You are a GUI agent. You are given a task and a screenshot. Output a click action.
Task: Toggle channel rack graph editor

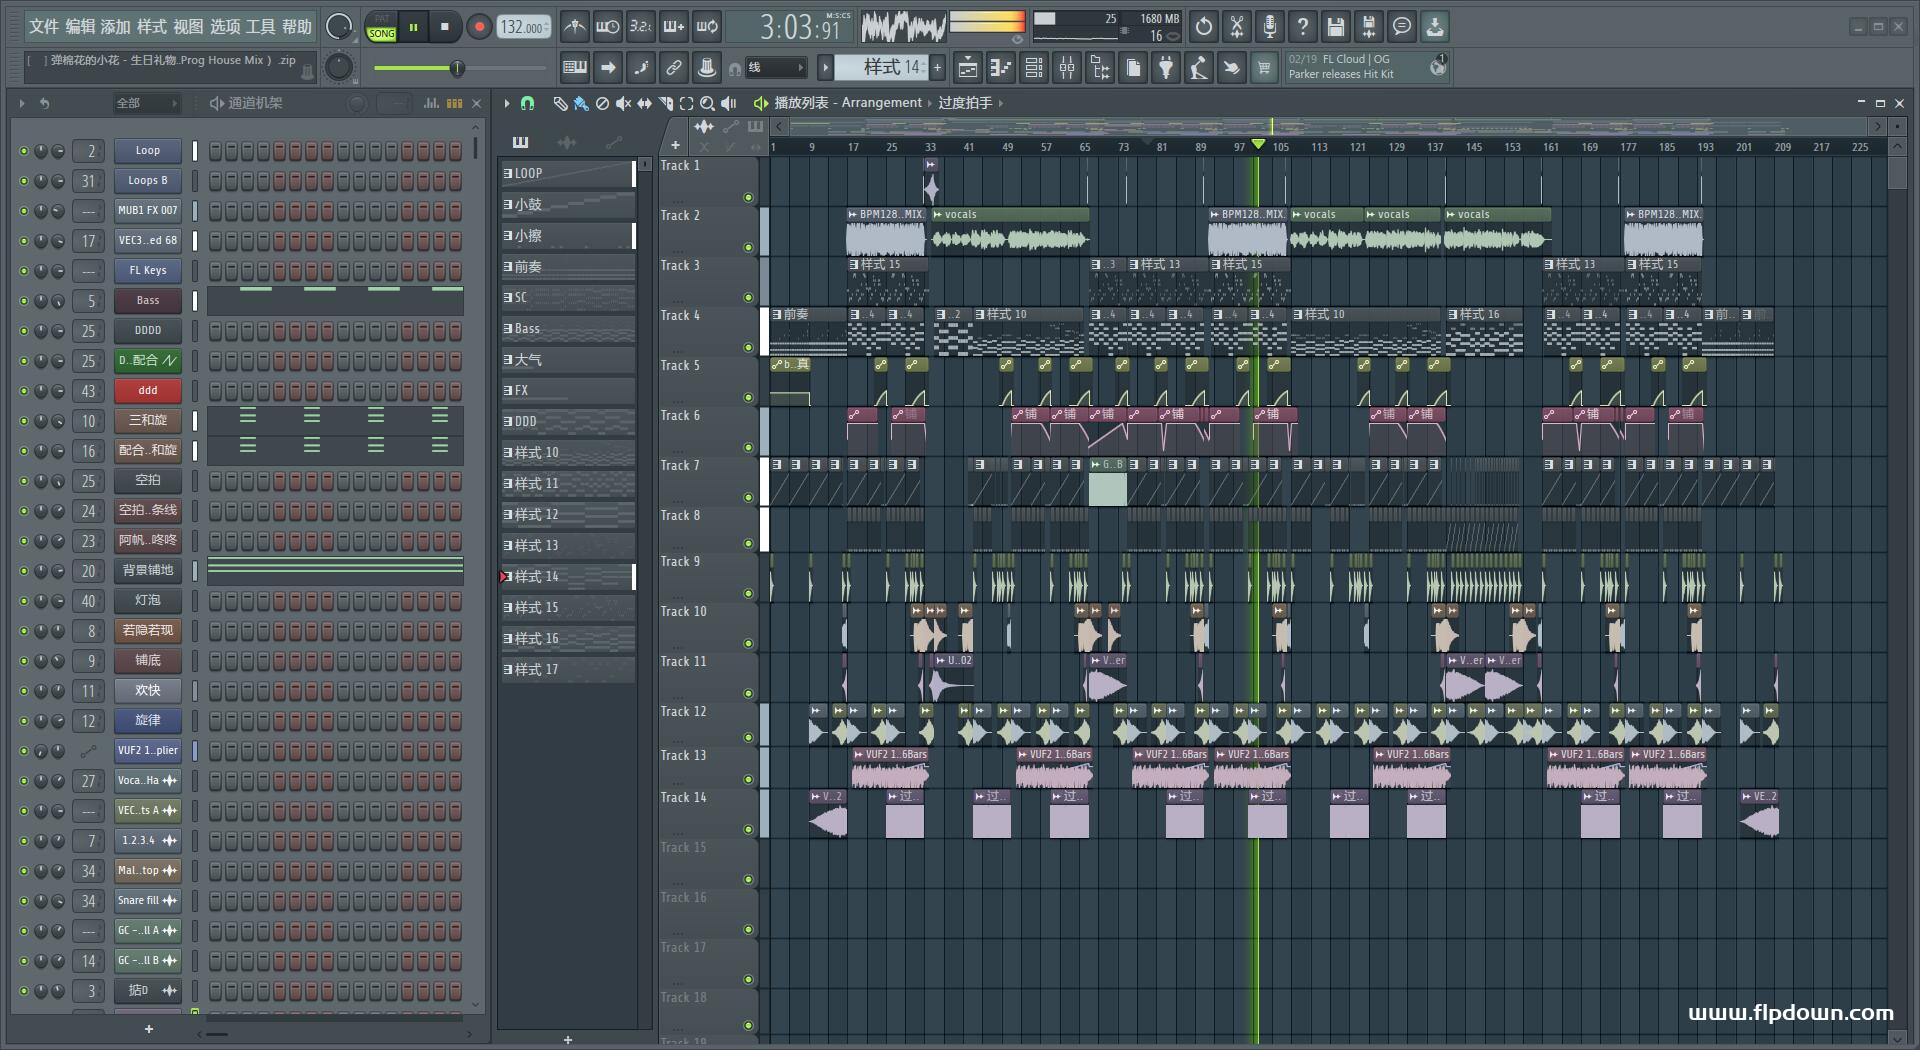pos(431,103)
